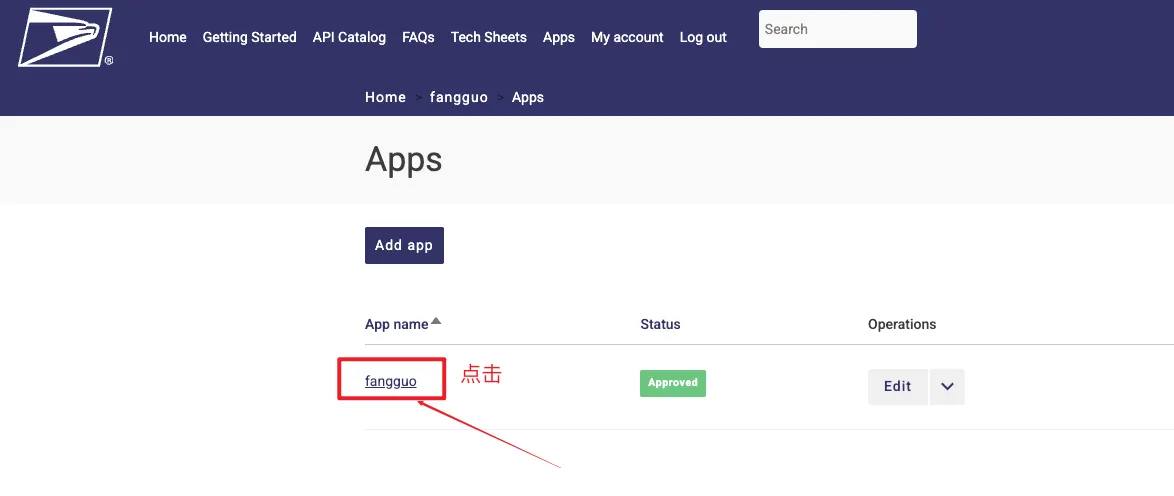Sort table by App name header

tap(397, 324)
